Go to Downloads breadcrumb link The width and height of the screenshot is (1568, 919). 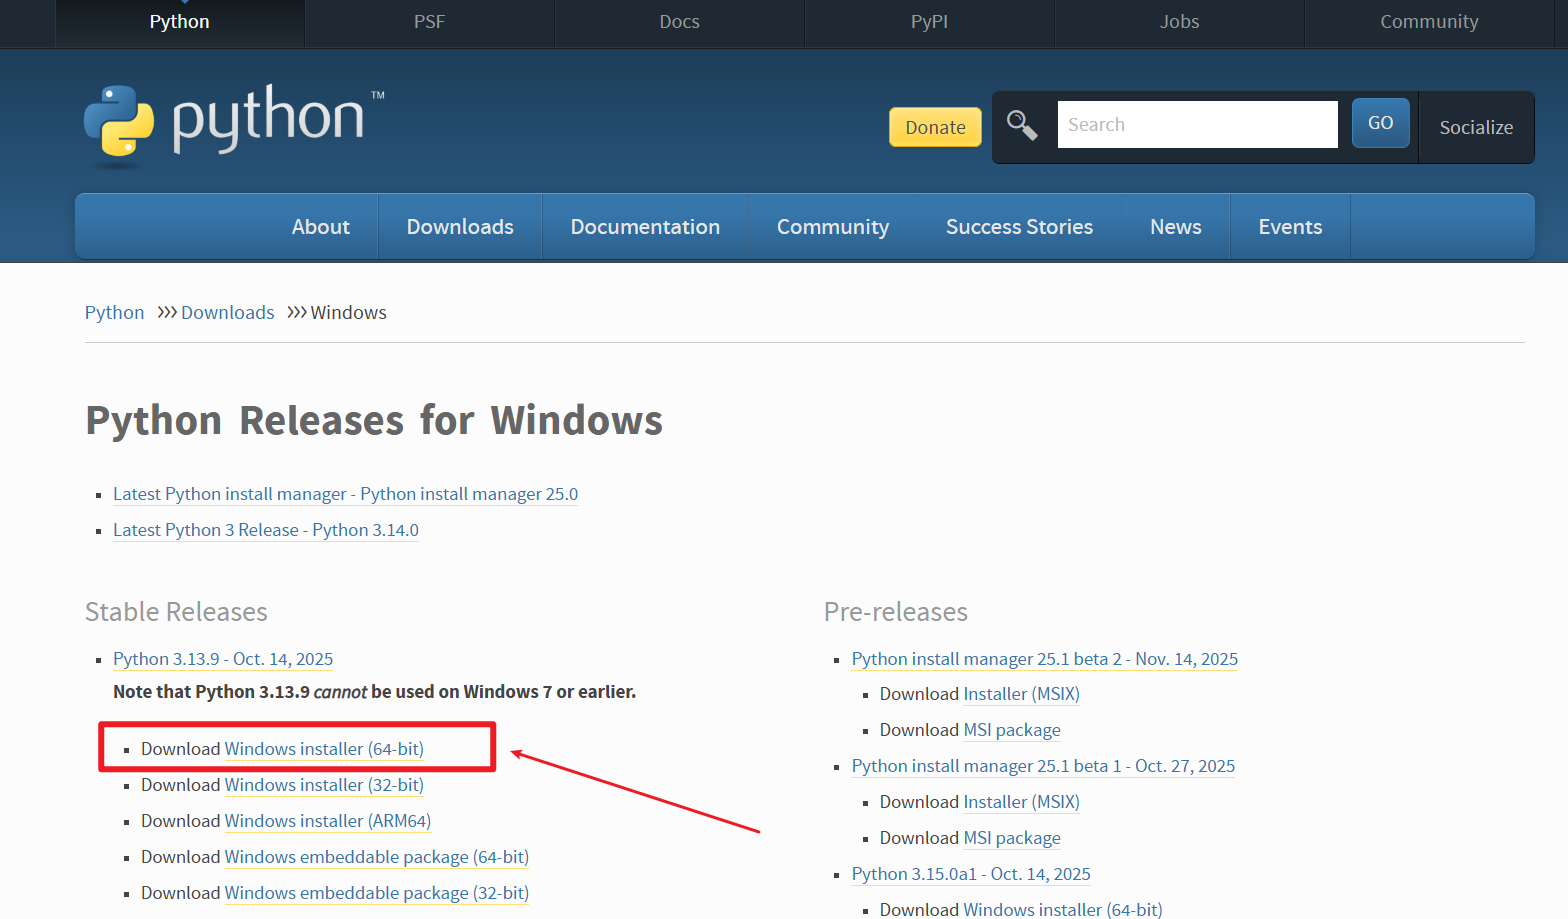(227, 313)
